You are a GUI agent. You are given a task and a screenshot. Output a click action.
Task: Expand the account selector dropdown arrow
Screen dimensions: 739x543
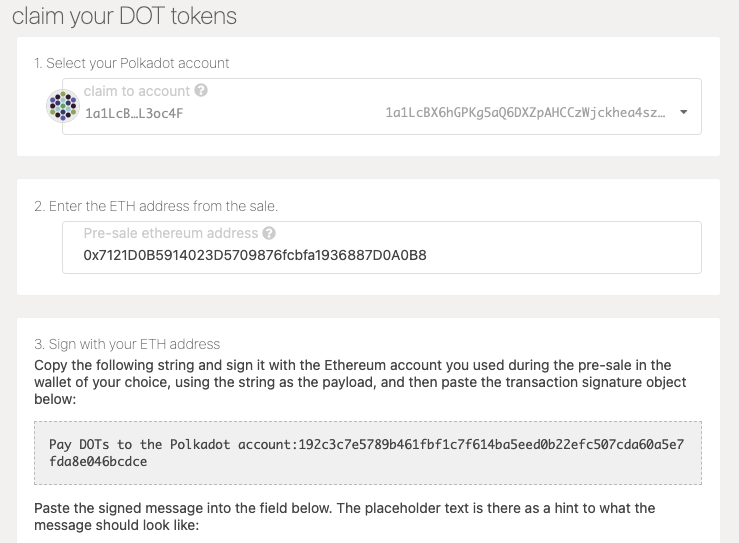coord(684,112)
